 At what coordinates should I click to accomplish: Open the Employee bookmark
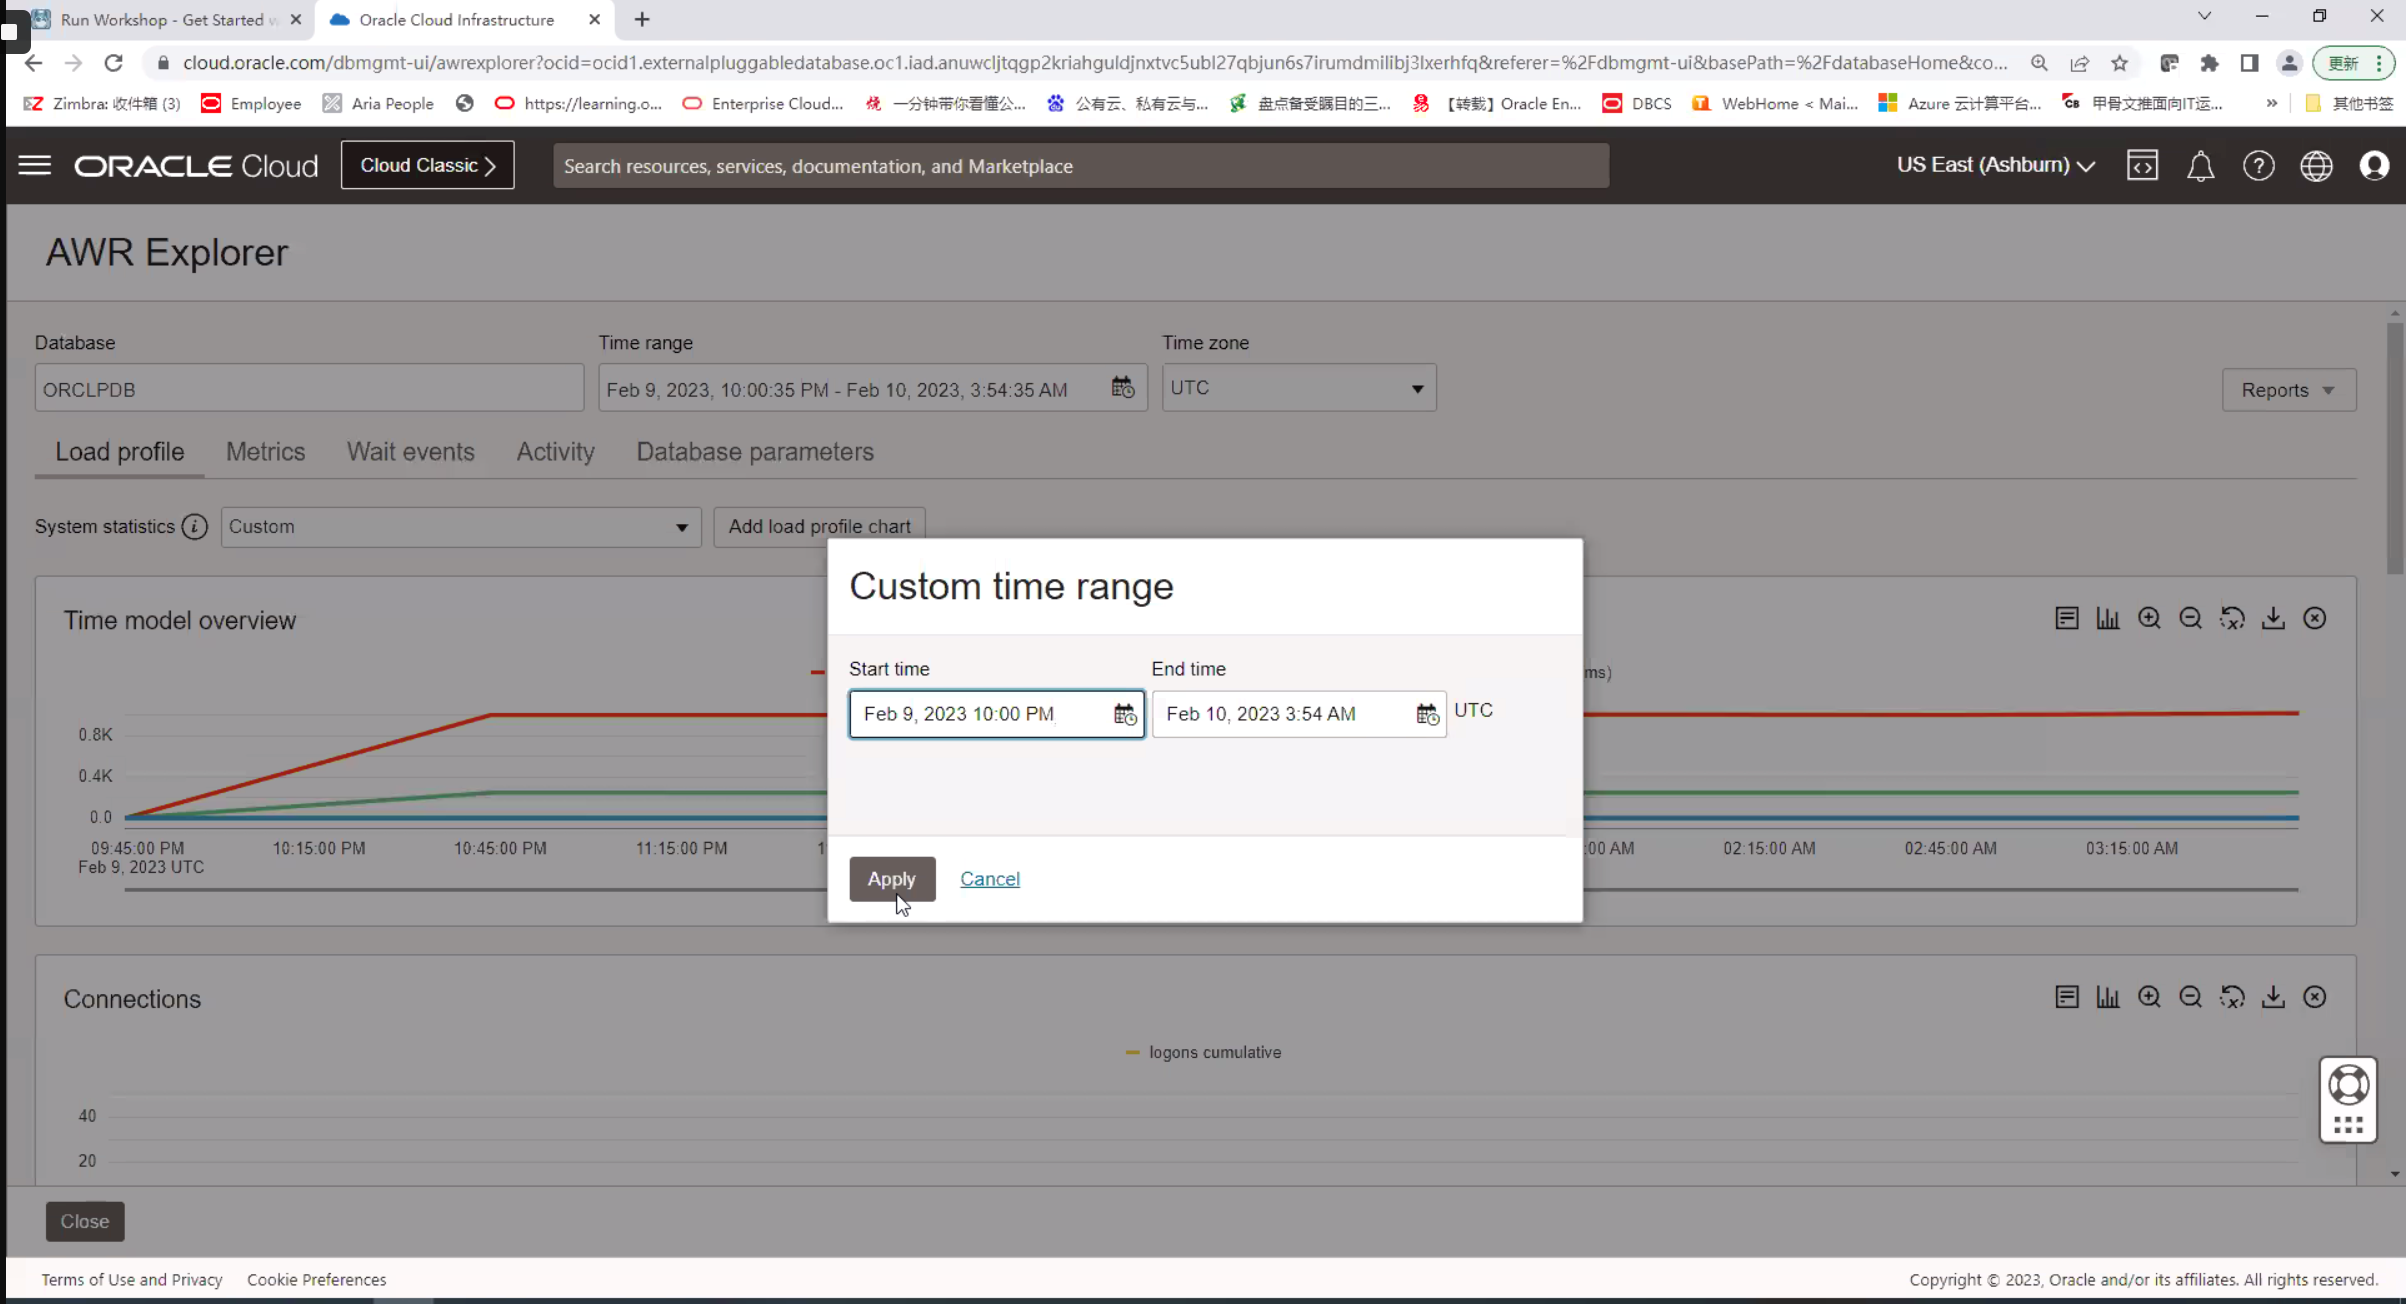point(251,103)
